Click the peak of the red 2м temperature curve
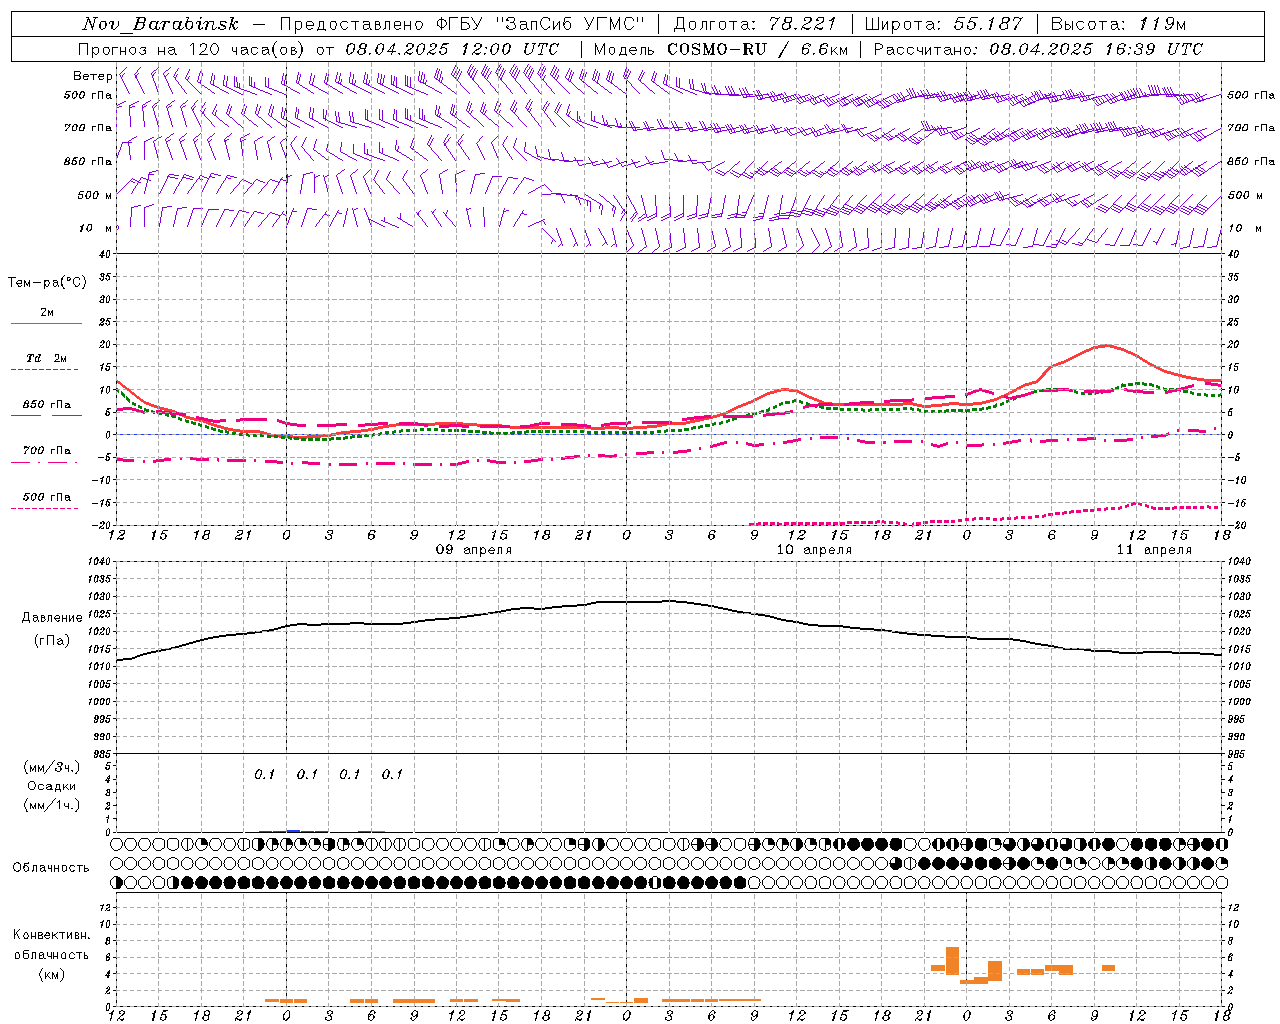The width and height of the screenshot is (1280, 1024). coord(1104,345)
